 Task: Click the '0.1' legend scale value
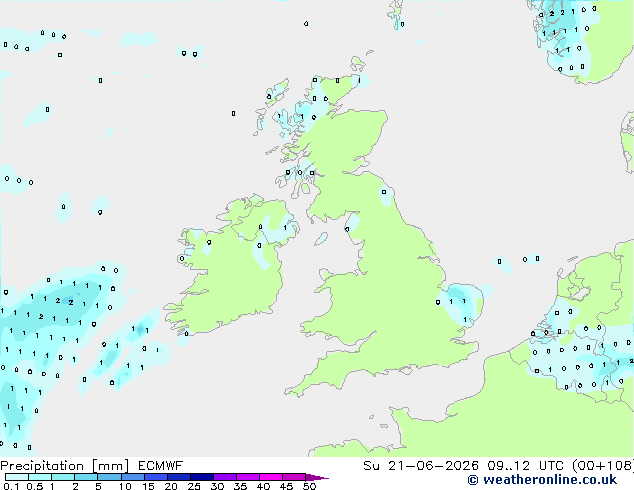pyautogui.click(x=11, y=486)
